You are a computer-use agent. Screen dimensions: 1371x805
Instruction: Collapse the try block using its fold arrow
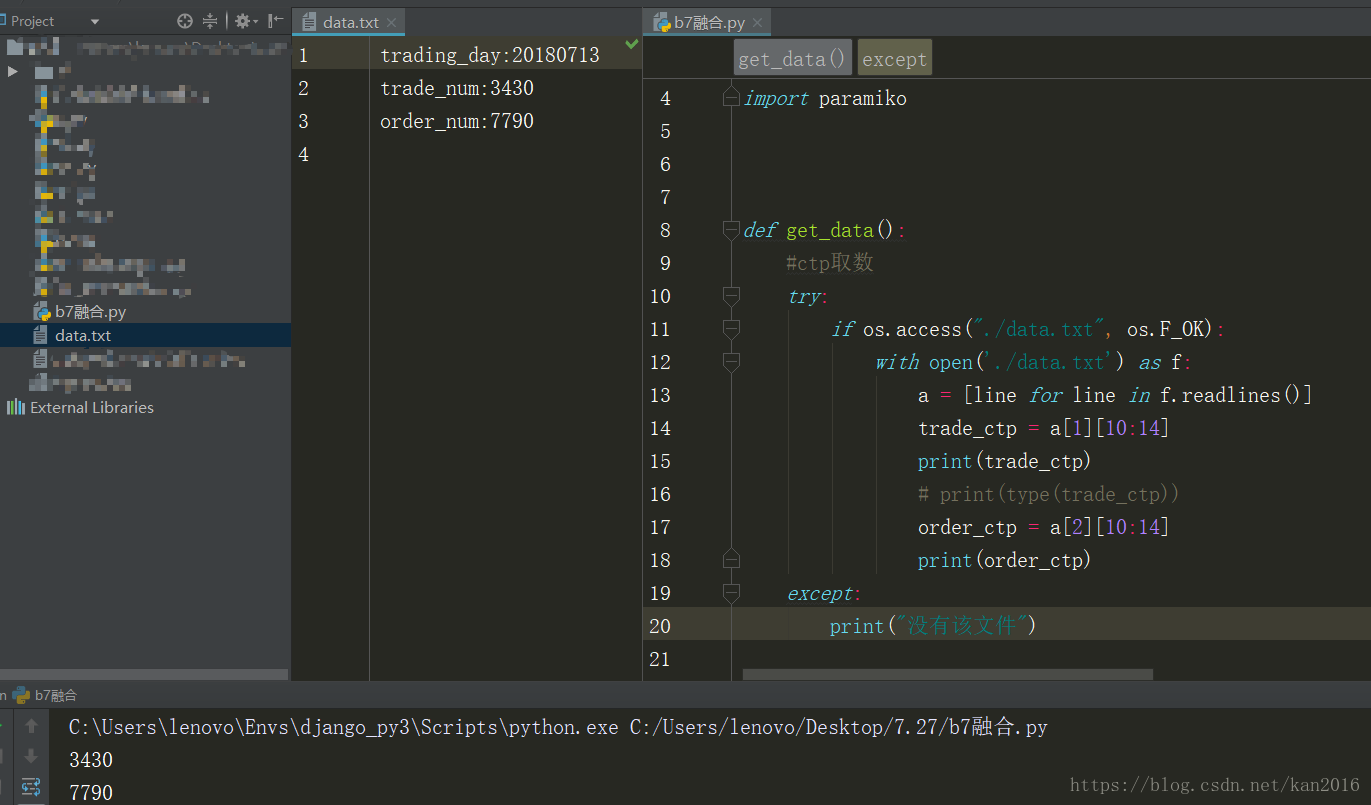click(x=731, y=296)
